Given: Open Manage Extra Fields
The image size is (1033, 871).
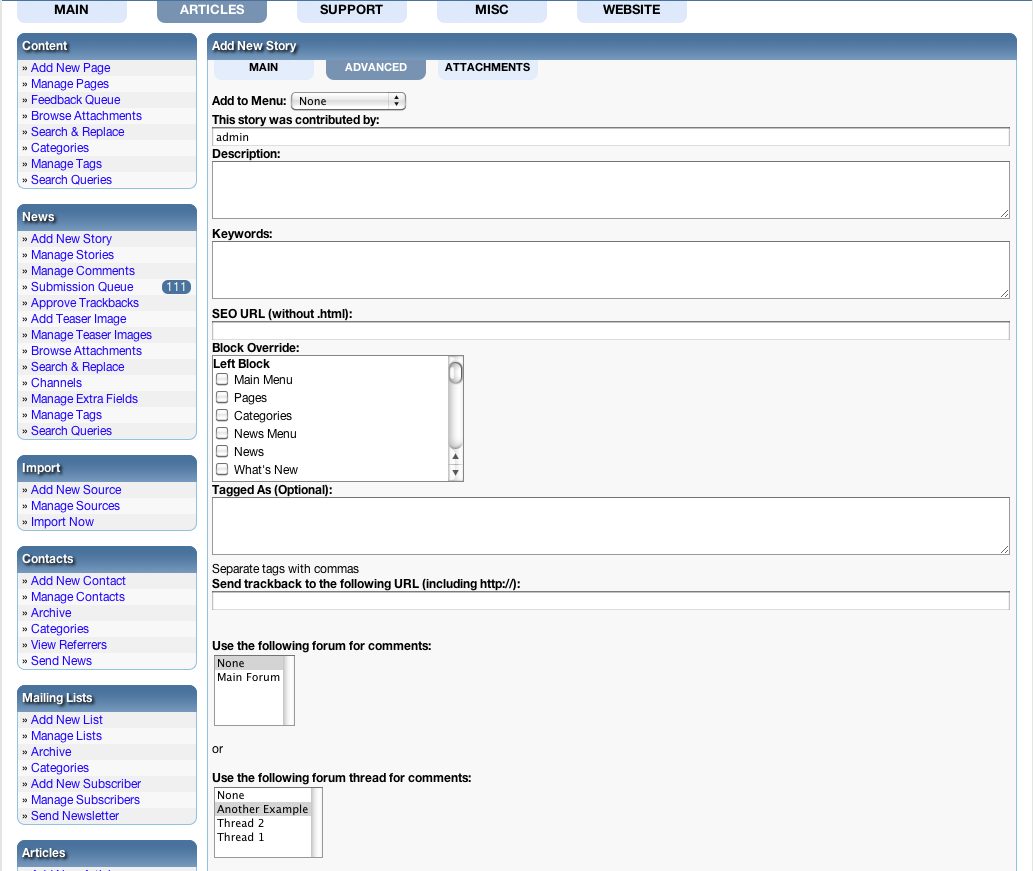Looking at the screenshot, I should 84,399.
